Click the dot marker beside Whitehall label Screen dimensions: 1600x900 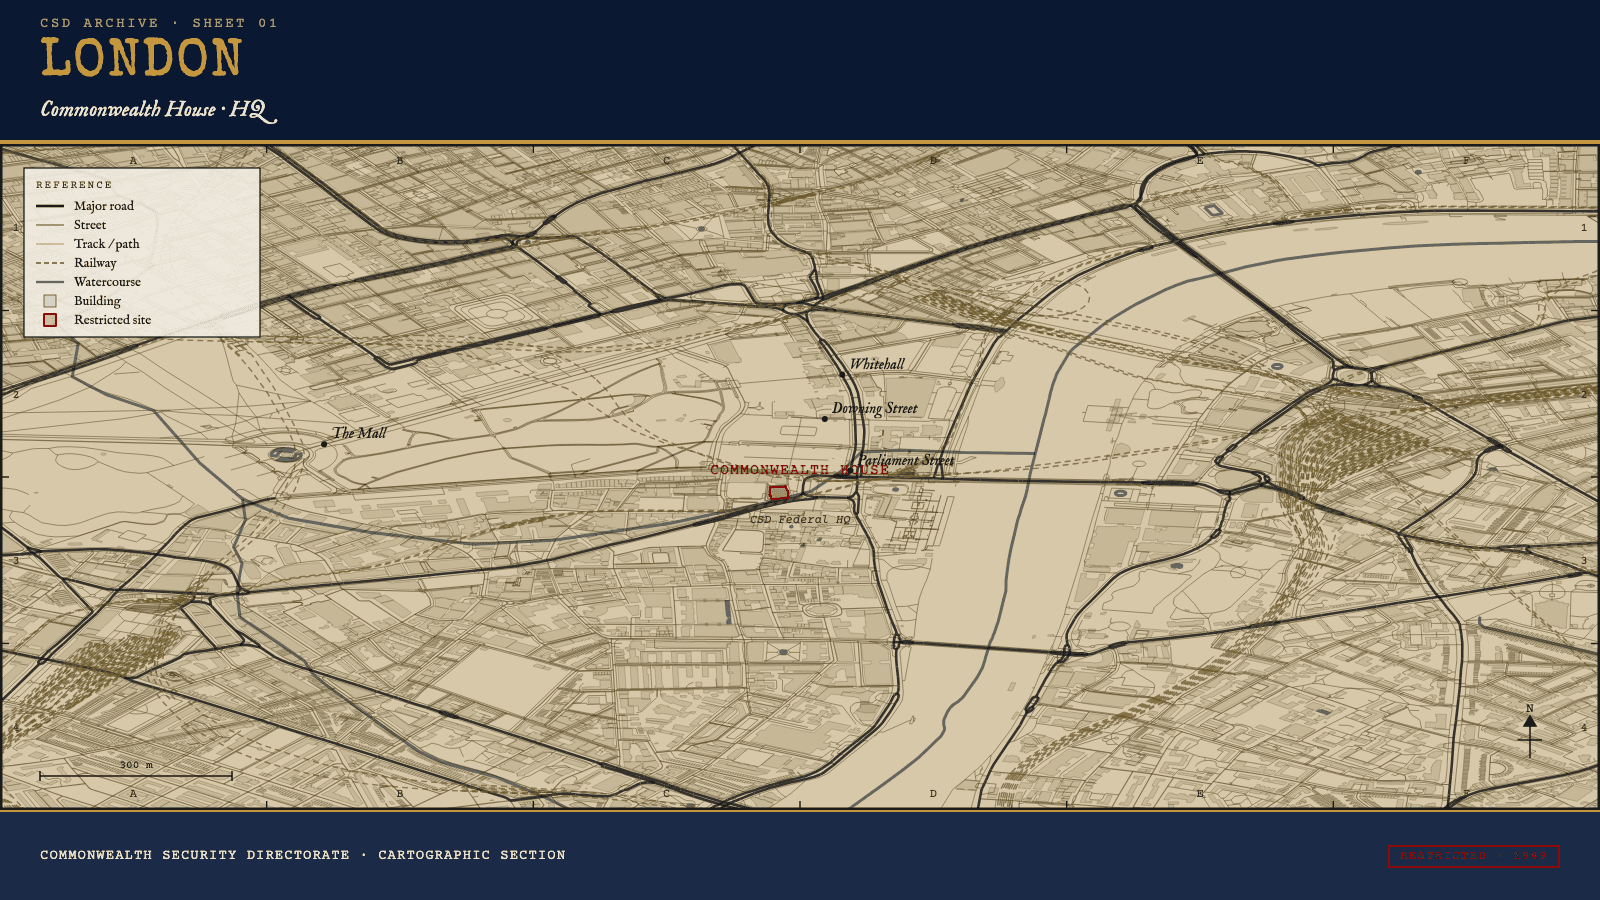coord(842,375)
